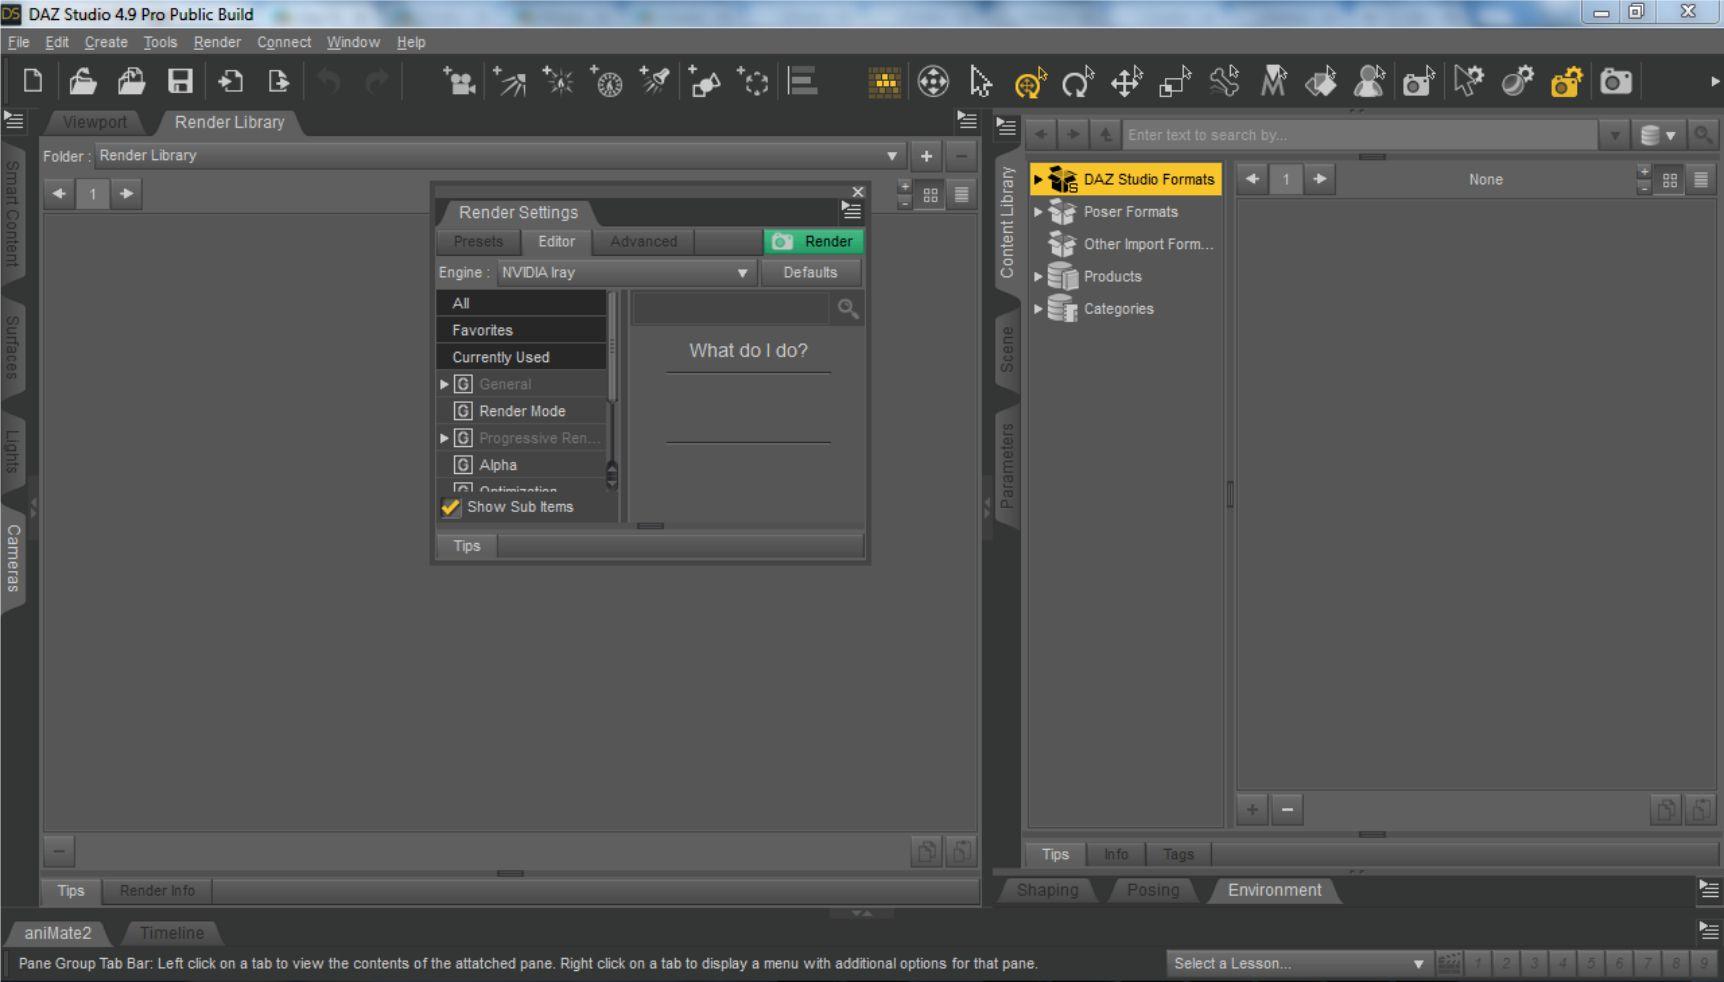Screen dimensions: 1724x982
Task: Click the Save floppy disk icon
Action: click(180, 81)
